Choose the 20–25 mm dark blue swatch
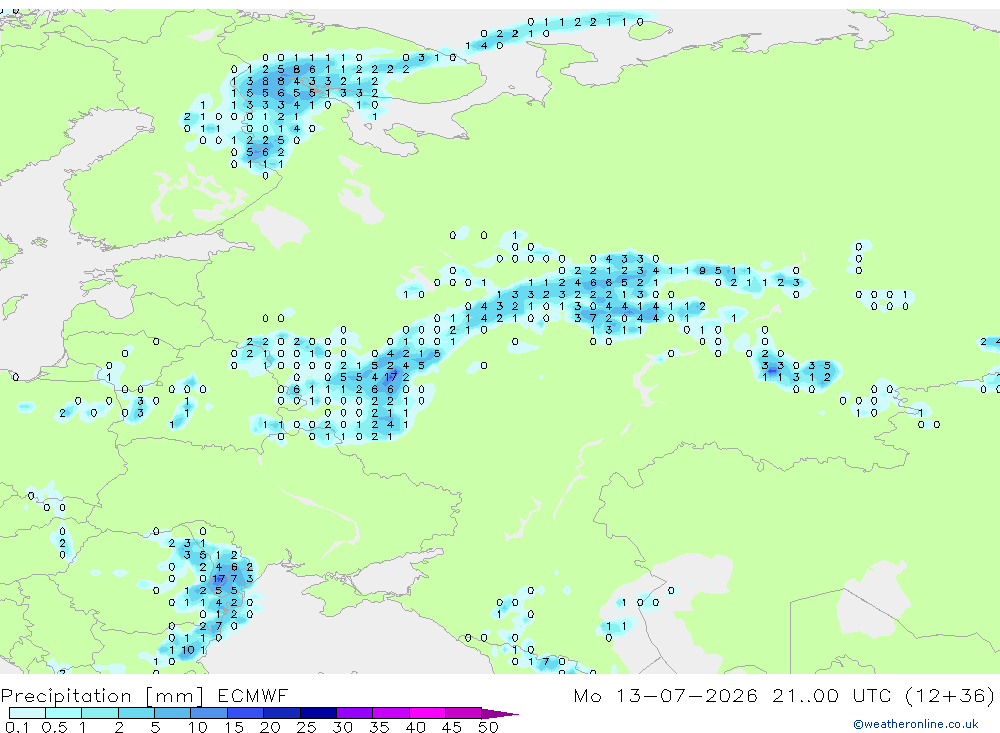 [282, 713]
